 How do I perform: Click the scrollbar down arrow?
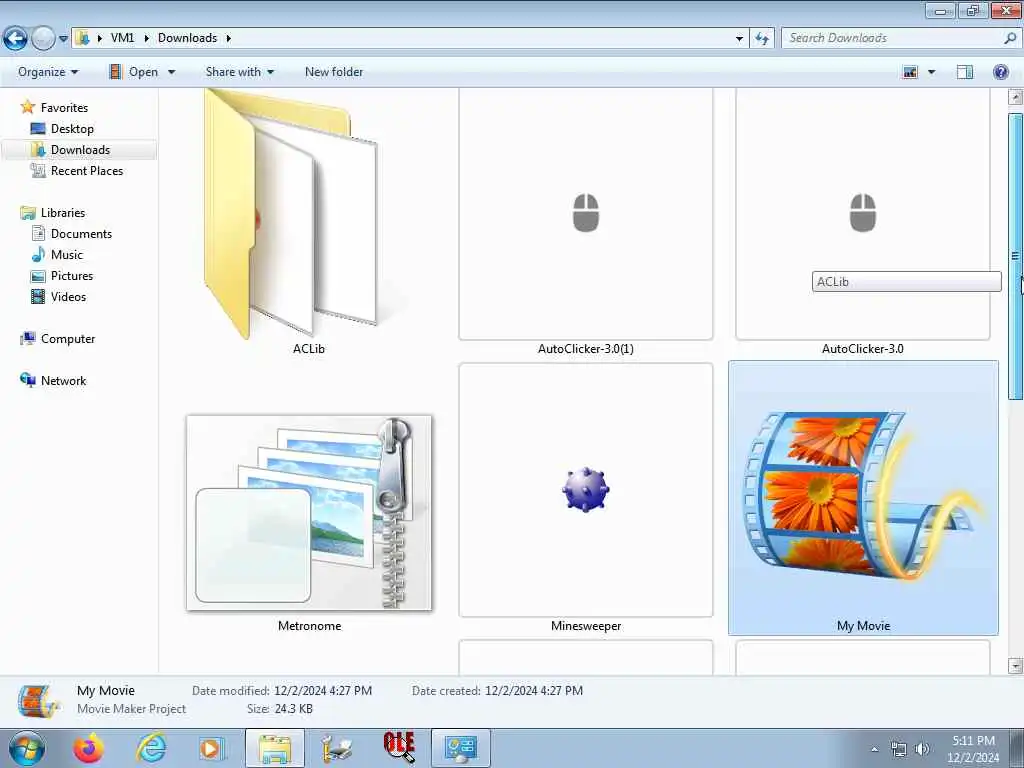pos(1015,666)
